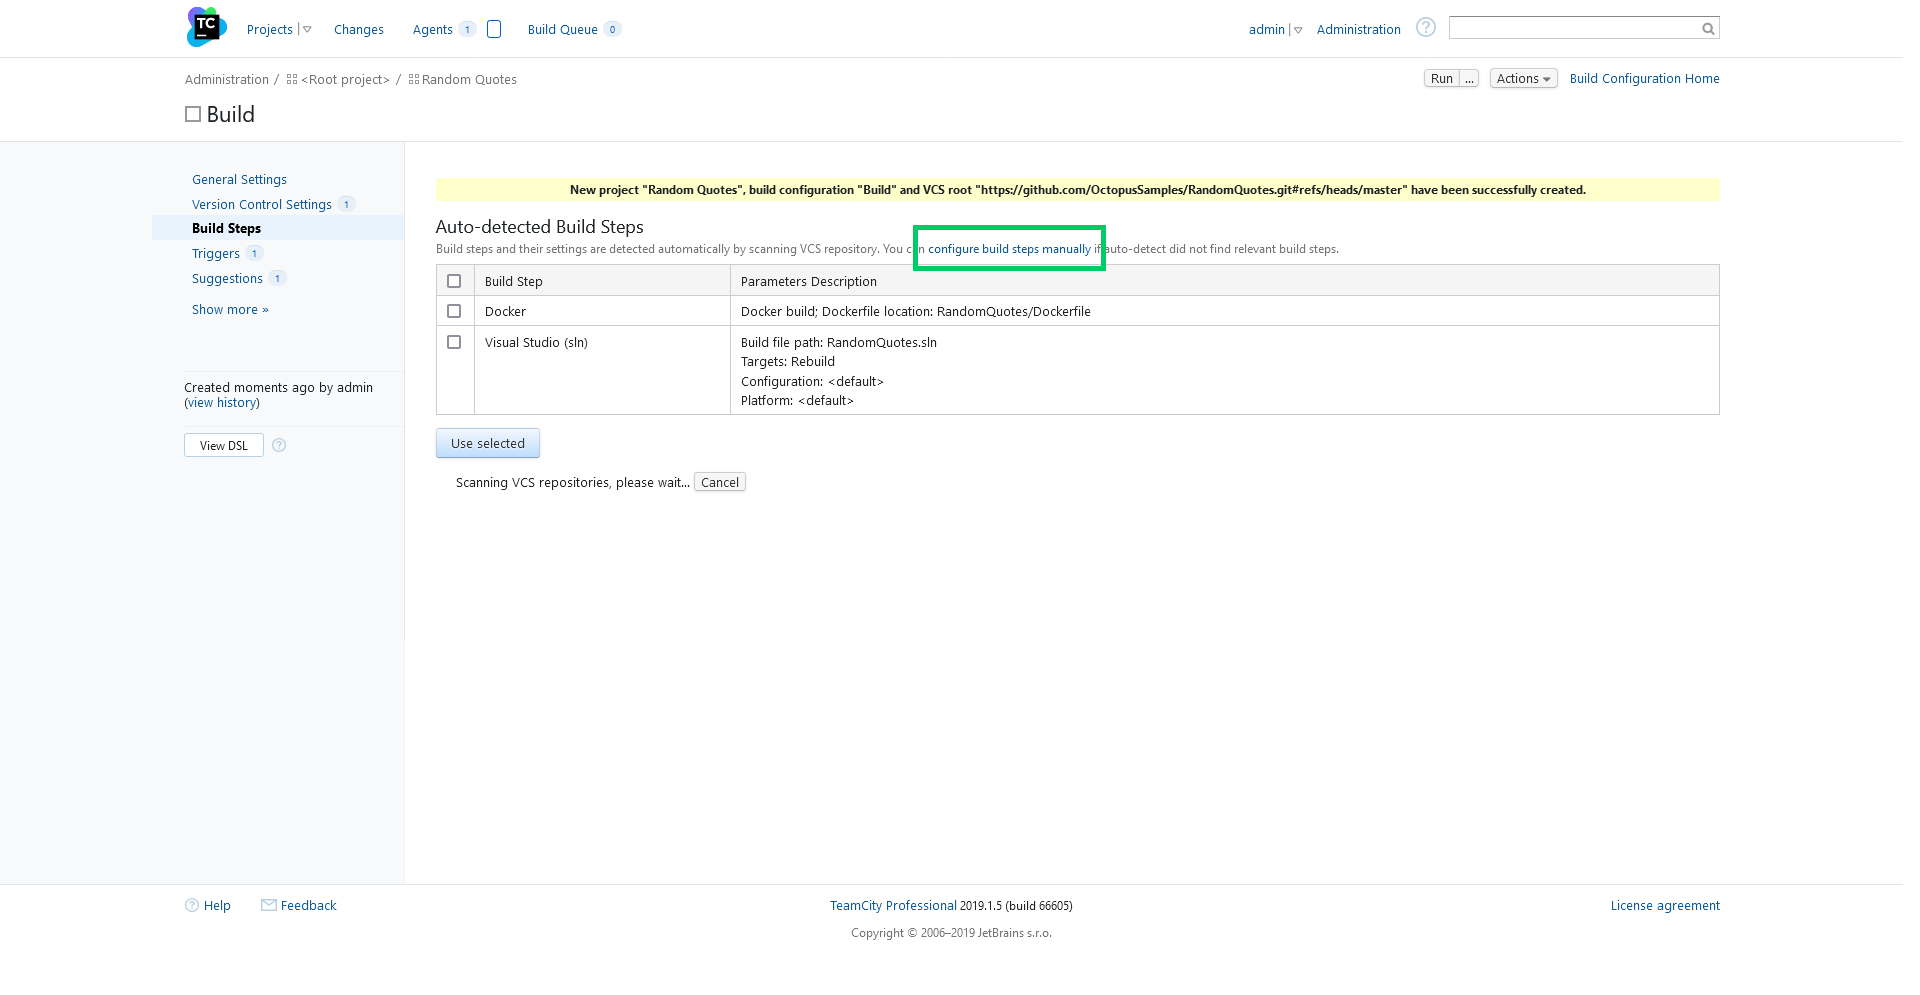Click Root project breadcrumb link
Viewport: 1920px width, 995px height.
345,80
